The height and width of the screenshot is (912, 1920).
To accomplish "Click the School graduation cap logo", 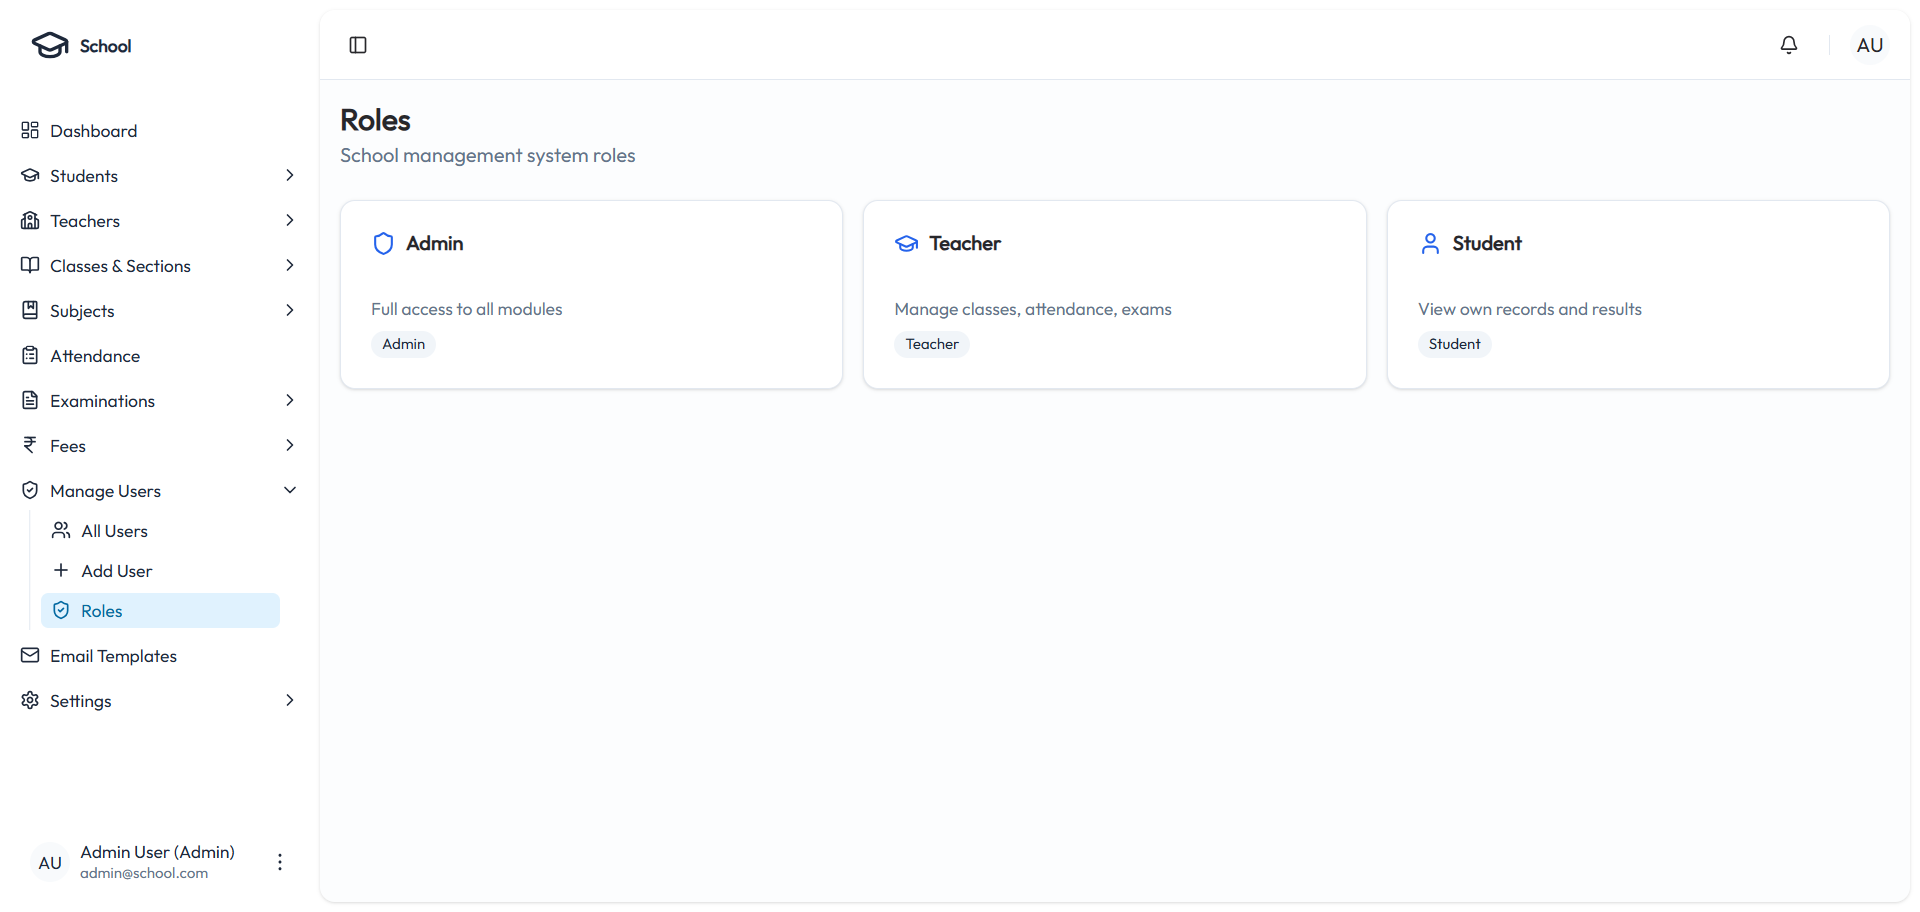I will pyautogui.click(x=50, y=45).
